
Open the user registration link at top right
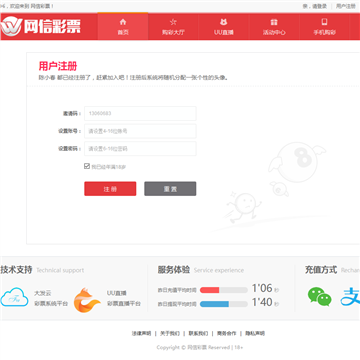click(x=346, y=6)
